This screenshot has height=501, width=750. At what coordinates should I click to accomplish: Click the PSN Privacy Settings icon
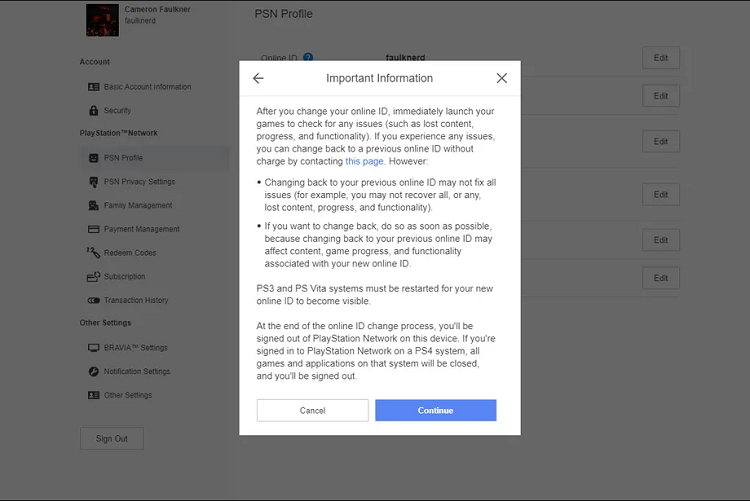point(93,182)
